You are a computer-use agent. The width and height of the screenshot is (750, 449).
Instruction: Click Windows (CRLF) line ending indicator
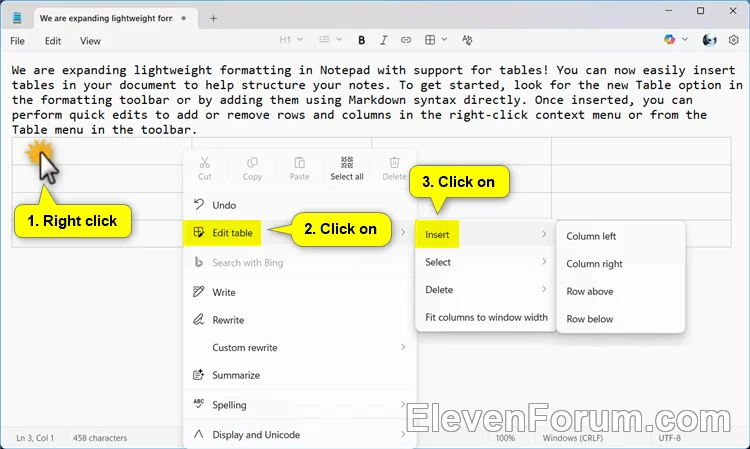573,438
